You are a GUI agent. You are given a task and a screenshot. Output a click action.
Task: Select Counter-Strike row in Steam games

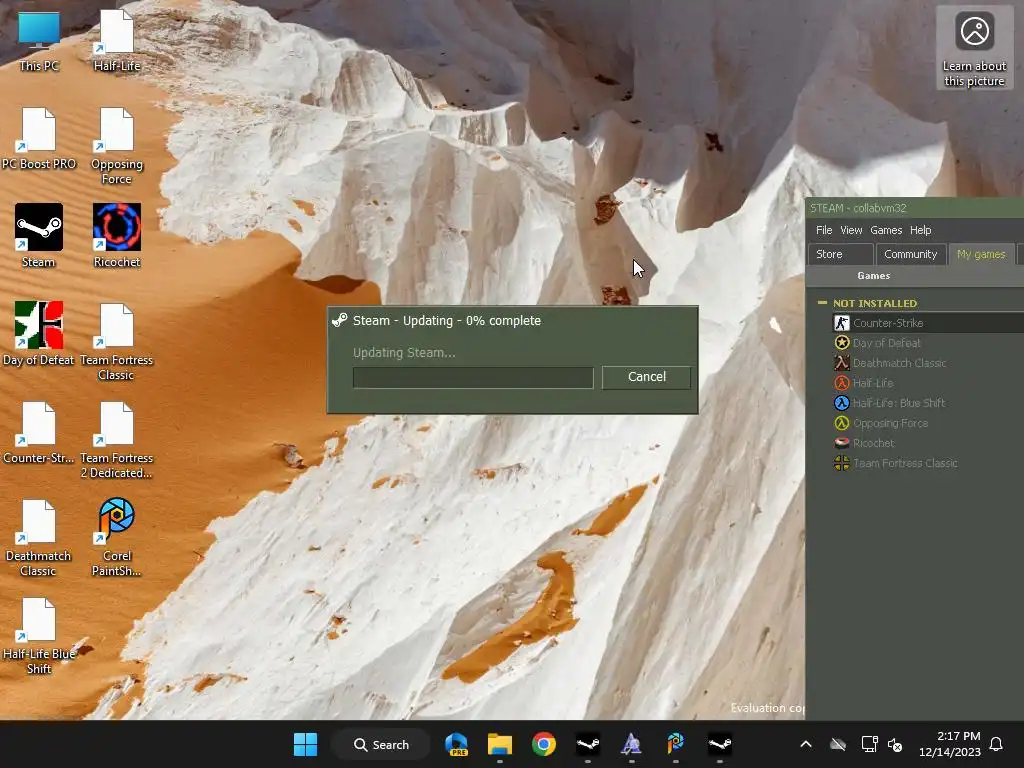(x=929, y=323)
